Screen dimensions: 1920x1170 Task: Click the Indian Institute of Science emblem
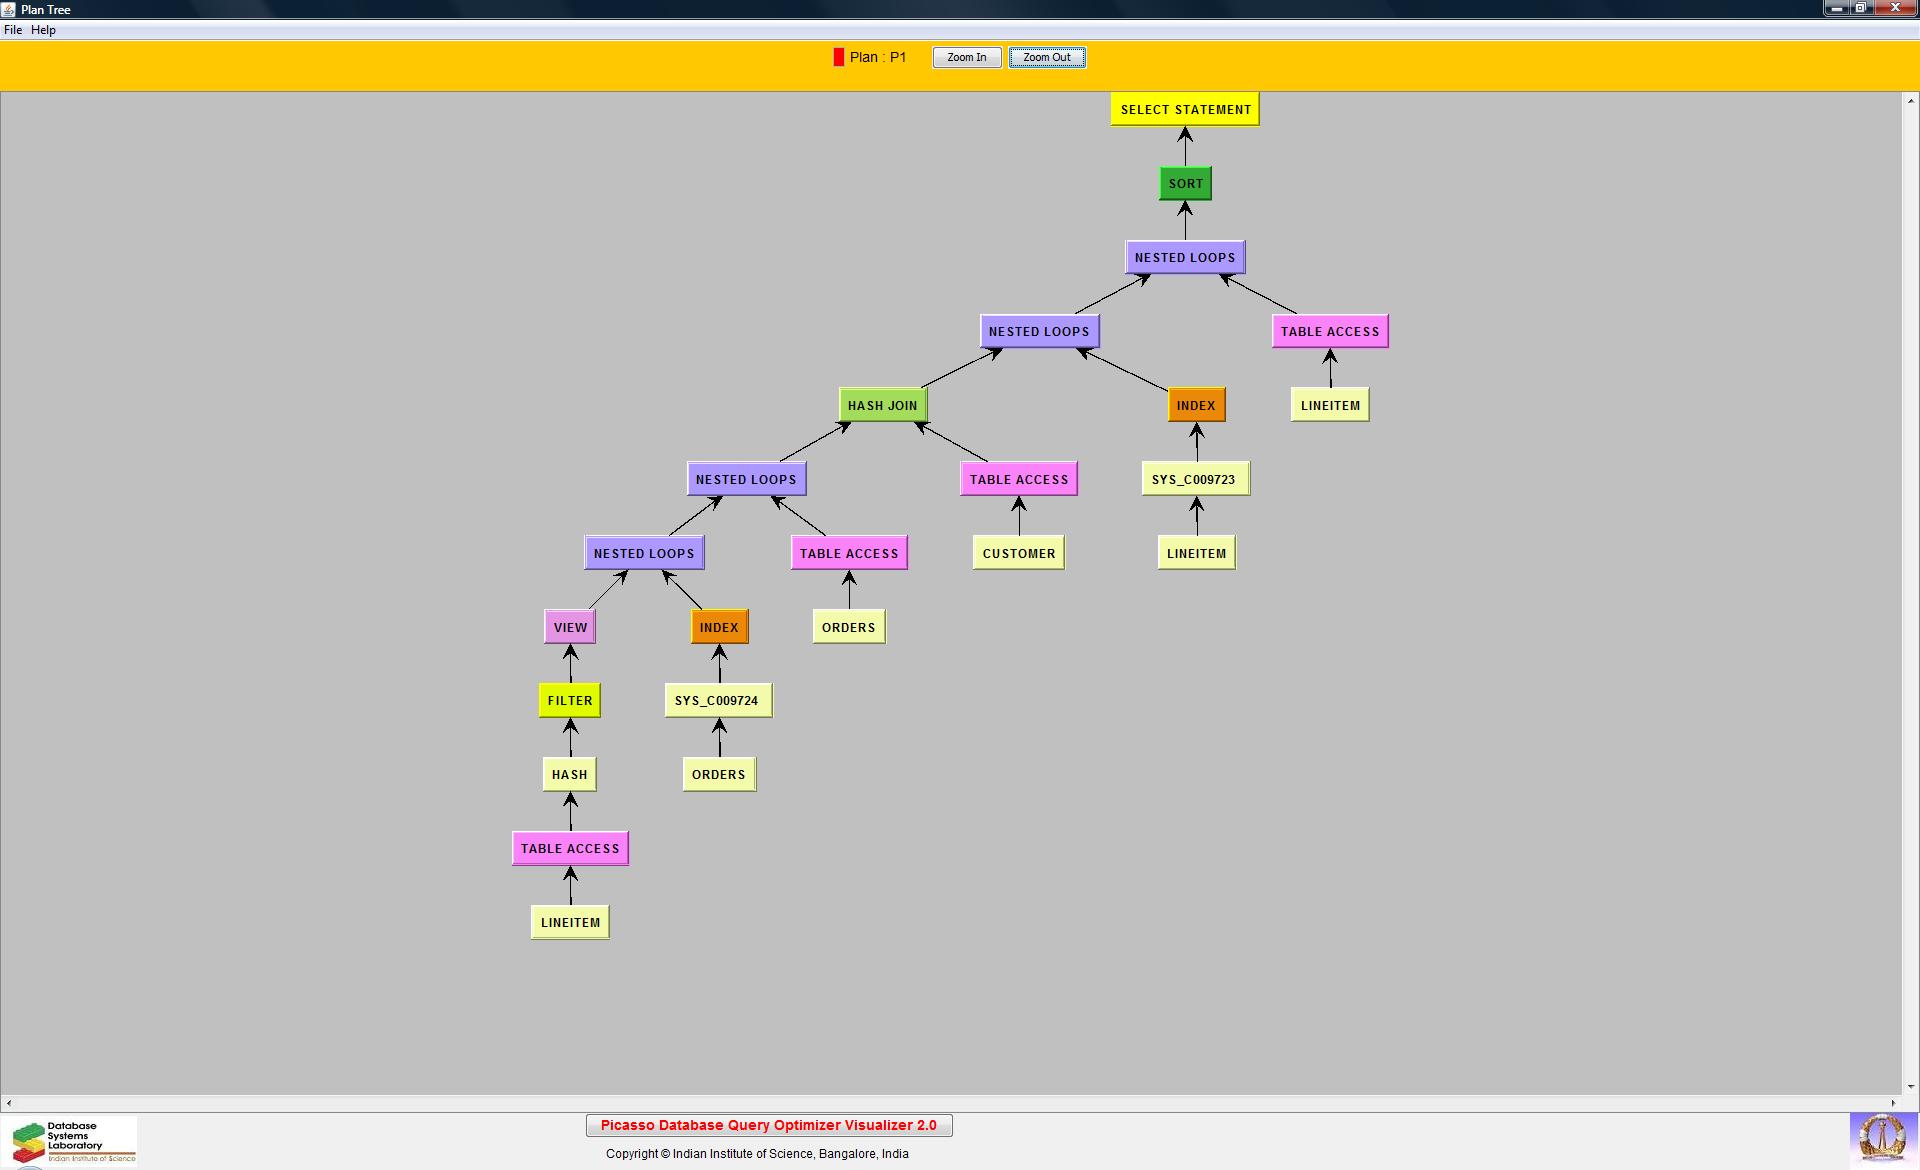[x=1882, y=1139]
